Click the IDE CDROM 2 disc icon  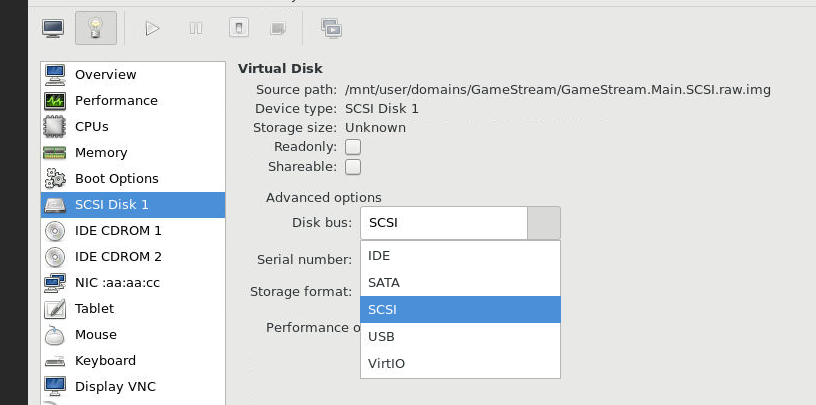click(55, 257)
